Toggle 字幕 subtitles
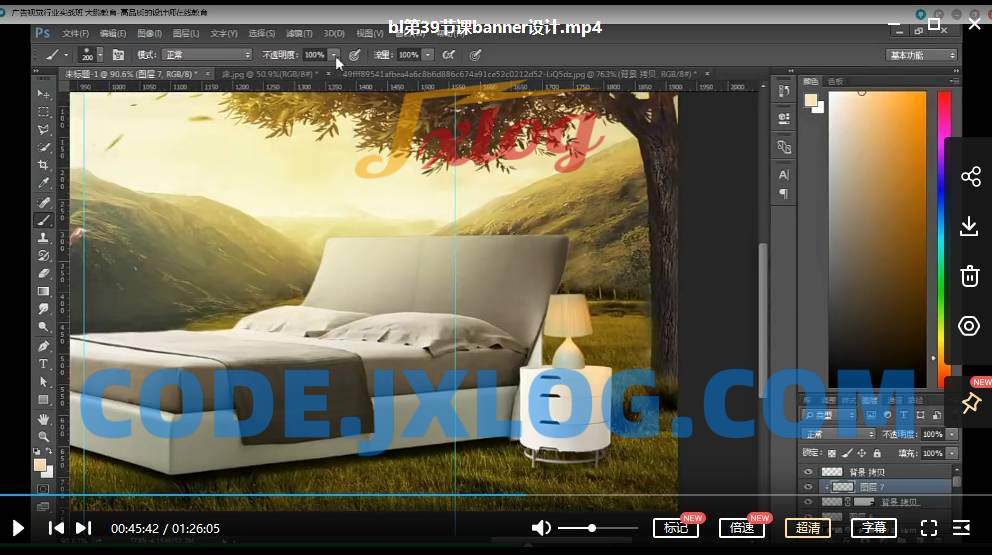 click(x=873, y=528)
